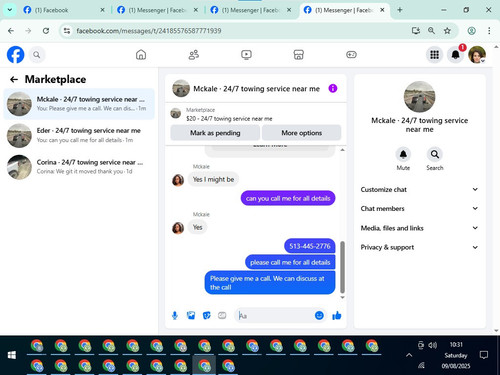Go to the Home feed icon
This screenshot has width=500, height=375.
(141, 54)
